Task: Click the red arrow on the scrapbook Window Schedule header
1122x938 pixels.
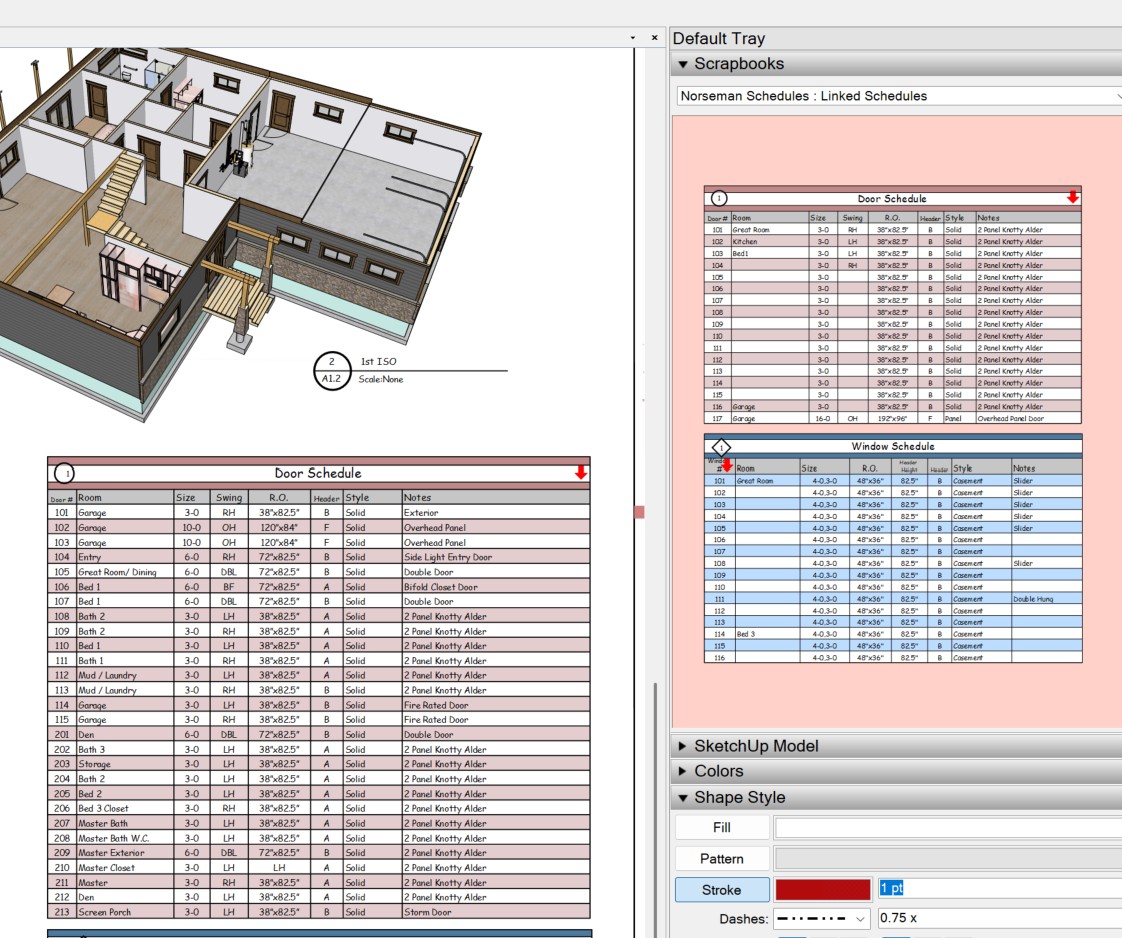Action: [x=727, y=466]
